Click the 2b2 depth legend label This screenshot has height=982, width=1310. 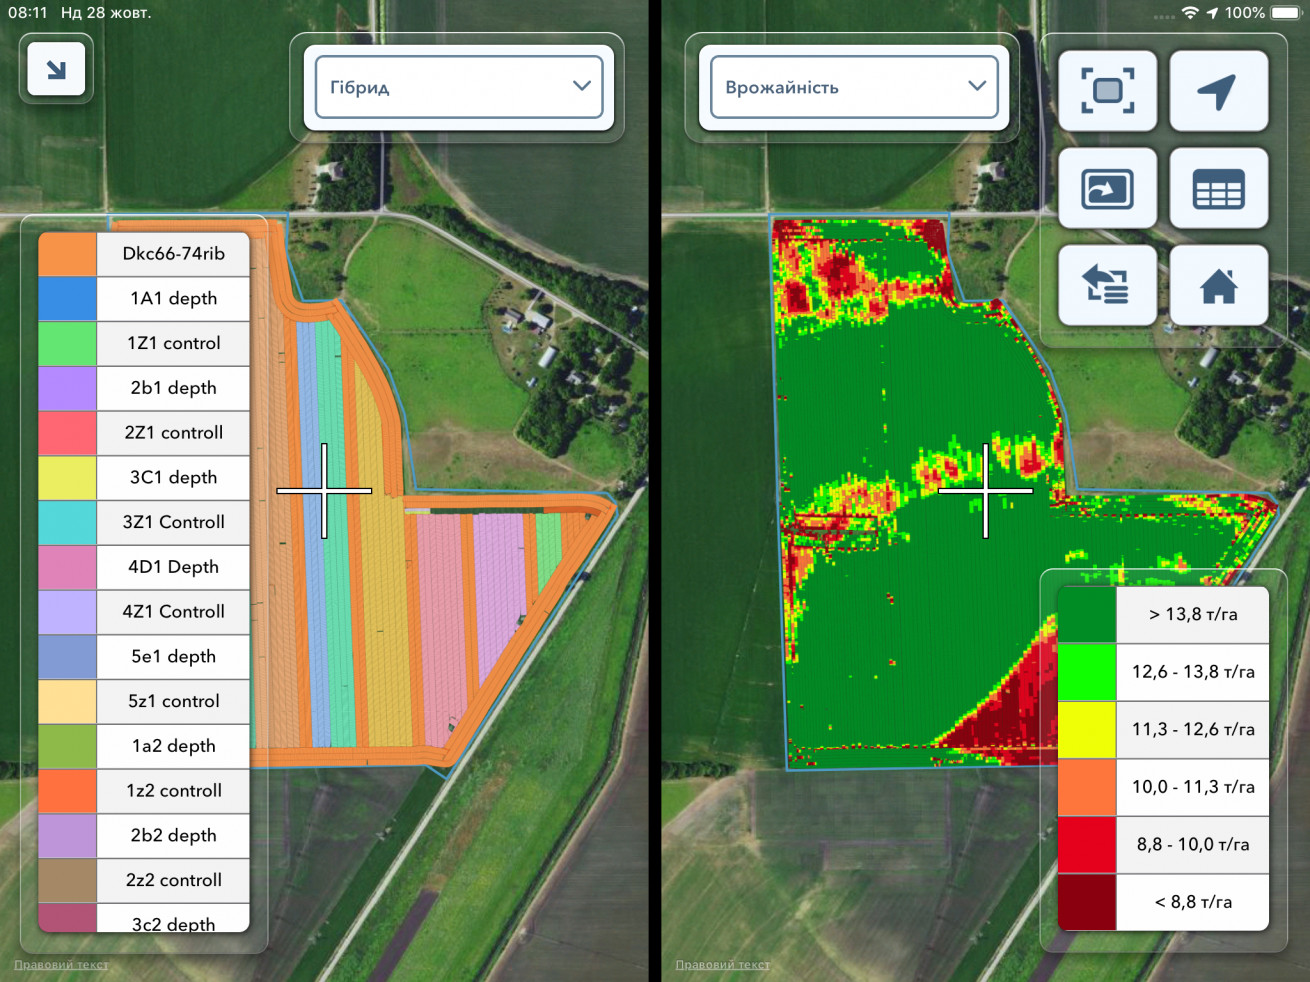point(173,836)
